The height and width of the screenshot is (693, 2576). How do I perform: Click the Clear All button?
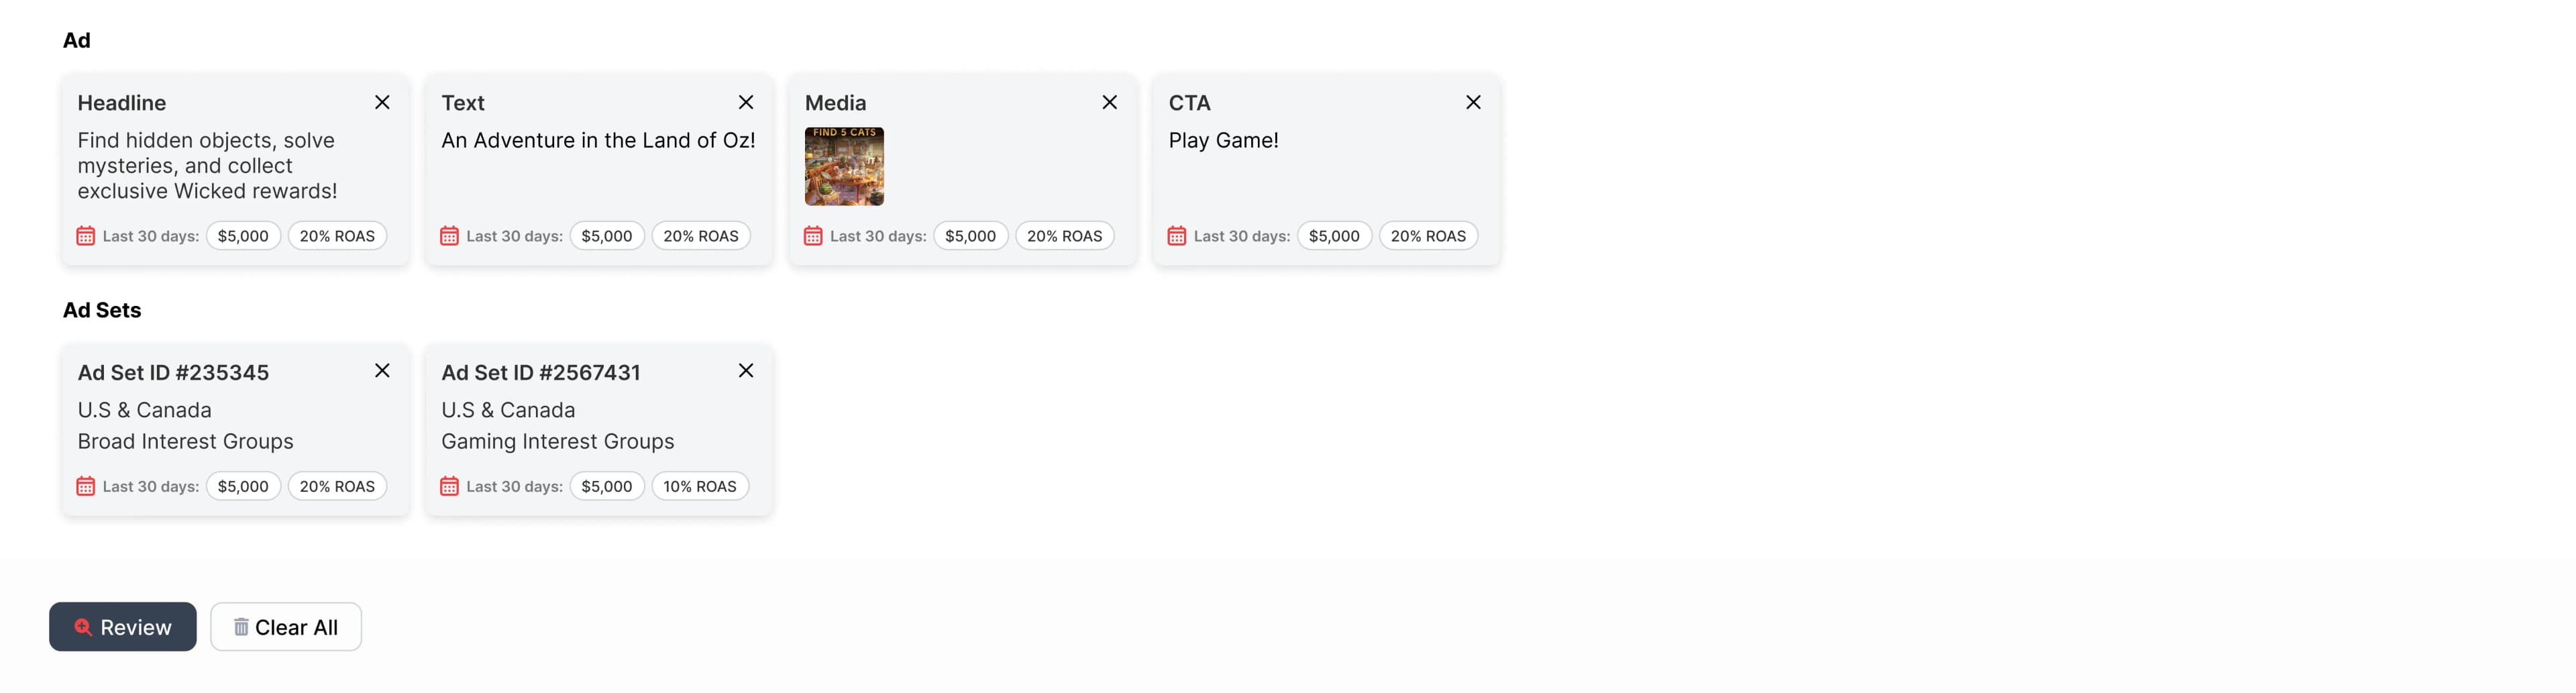click(286, 627)
